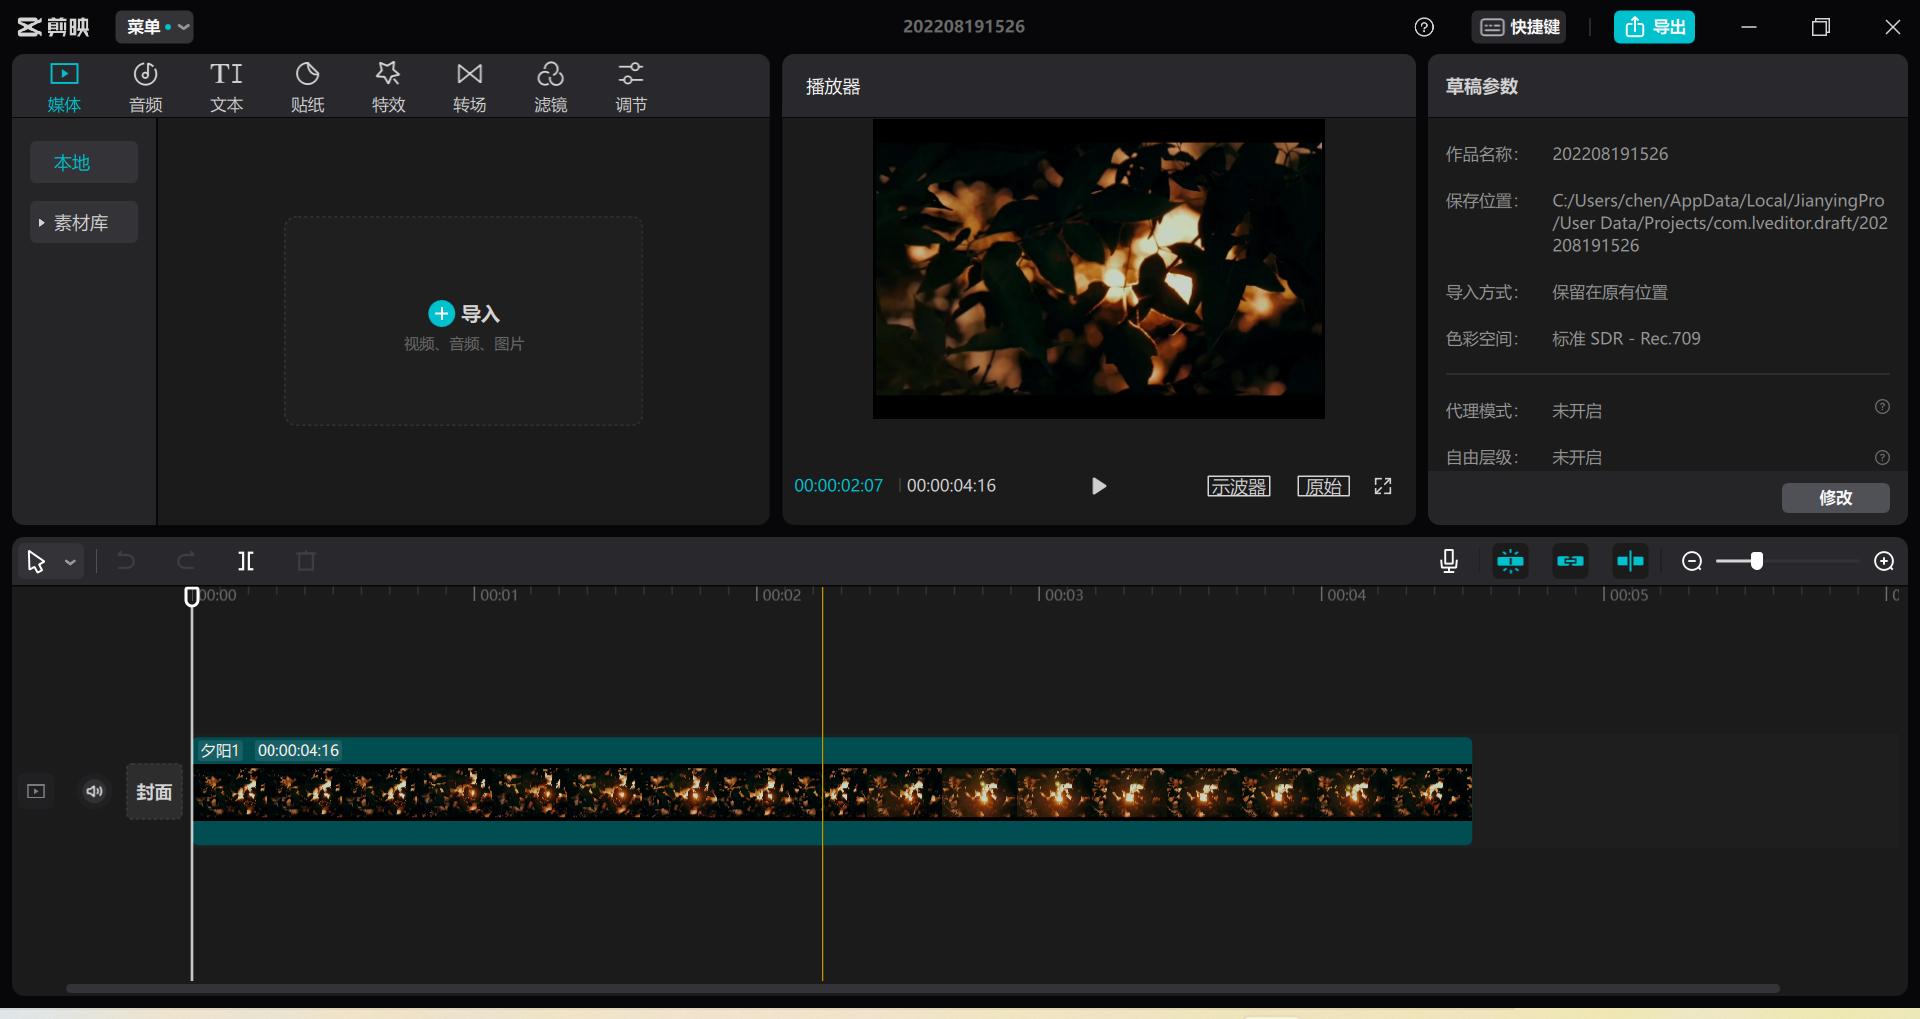Switch to the 转场 transitions tab
This screenshot has width=1920, height=1019.
469,86
